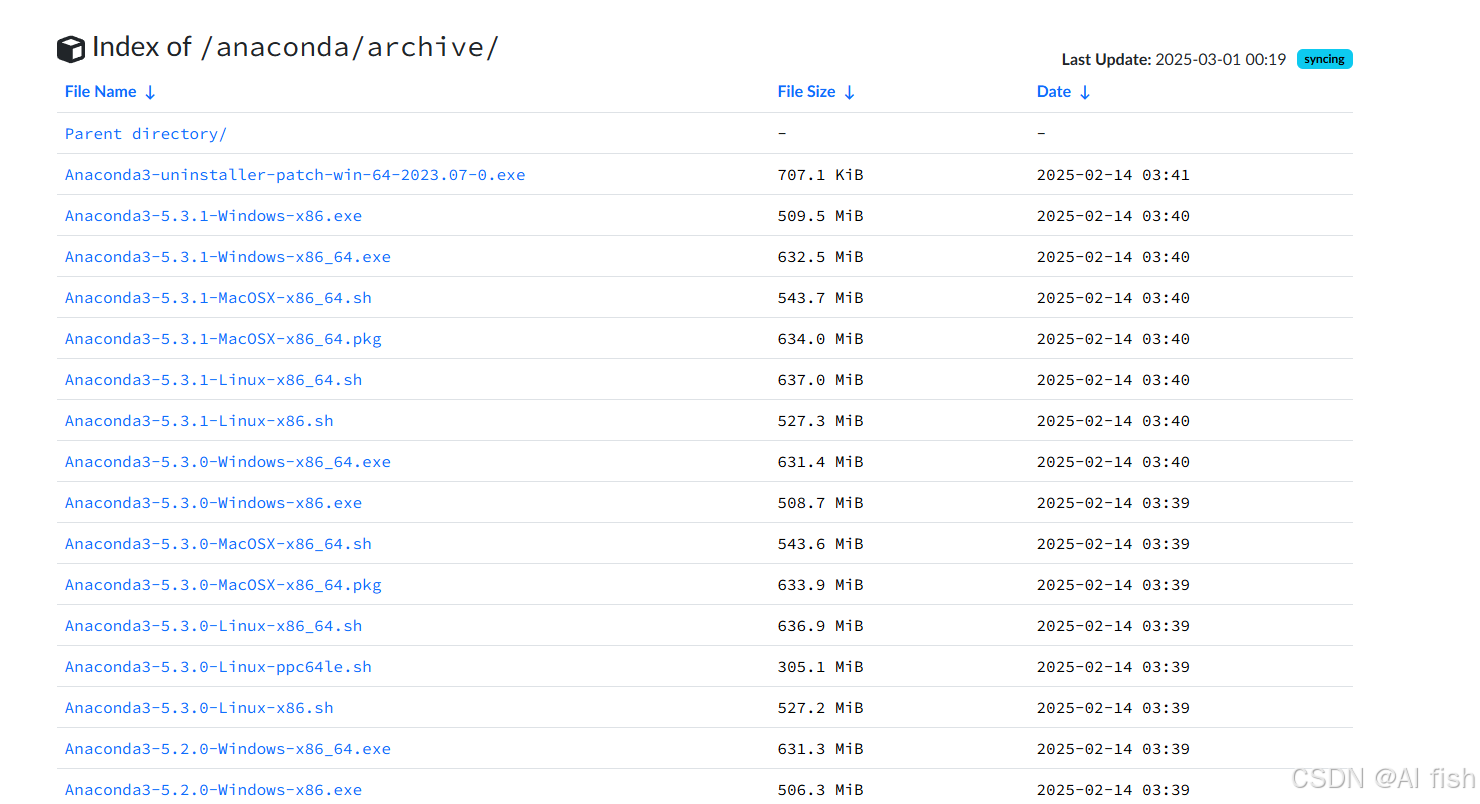
Task: Download Anaconda3-5.3.1-Windows-x86_64.exe
Action: 228,257
